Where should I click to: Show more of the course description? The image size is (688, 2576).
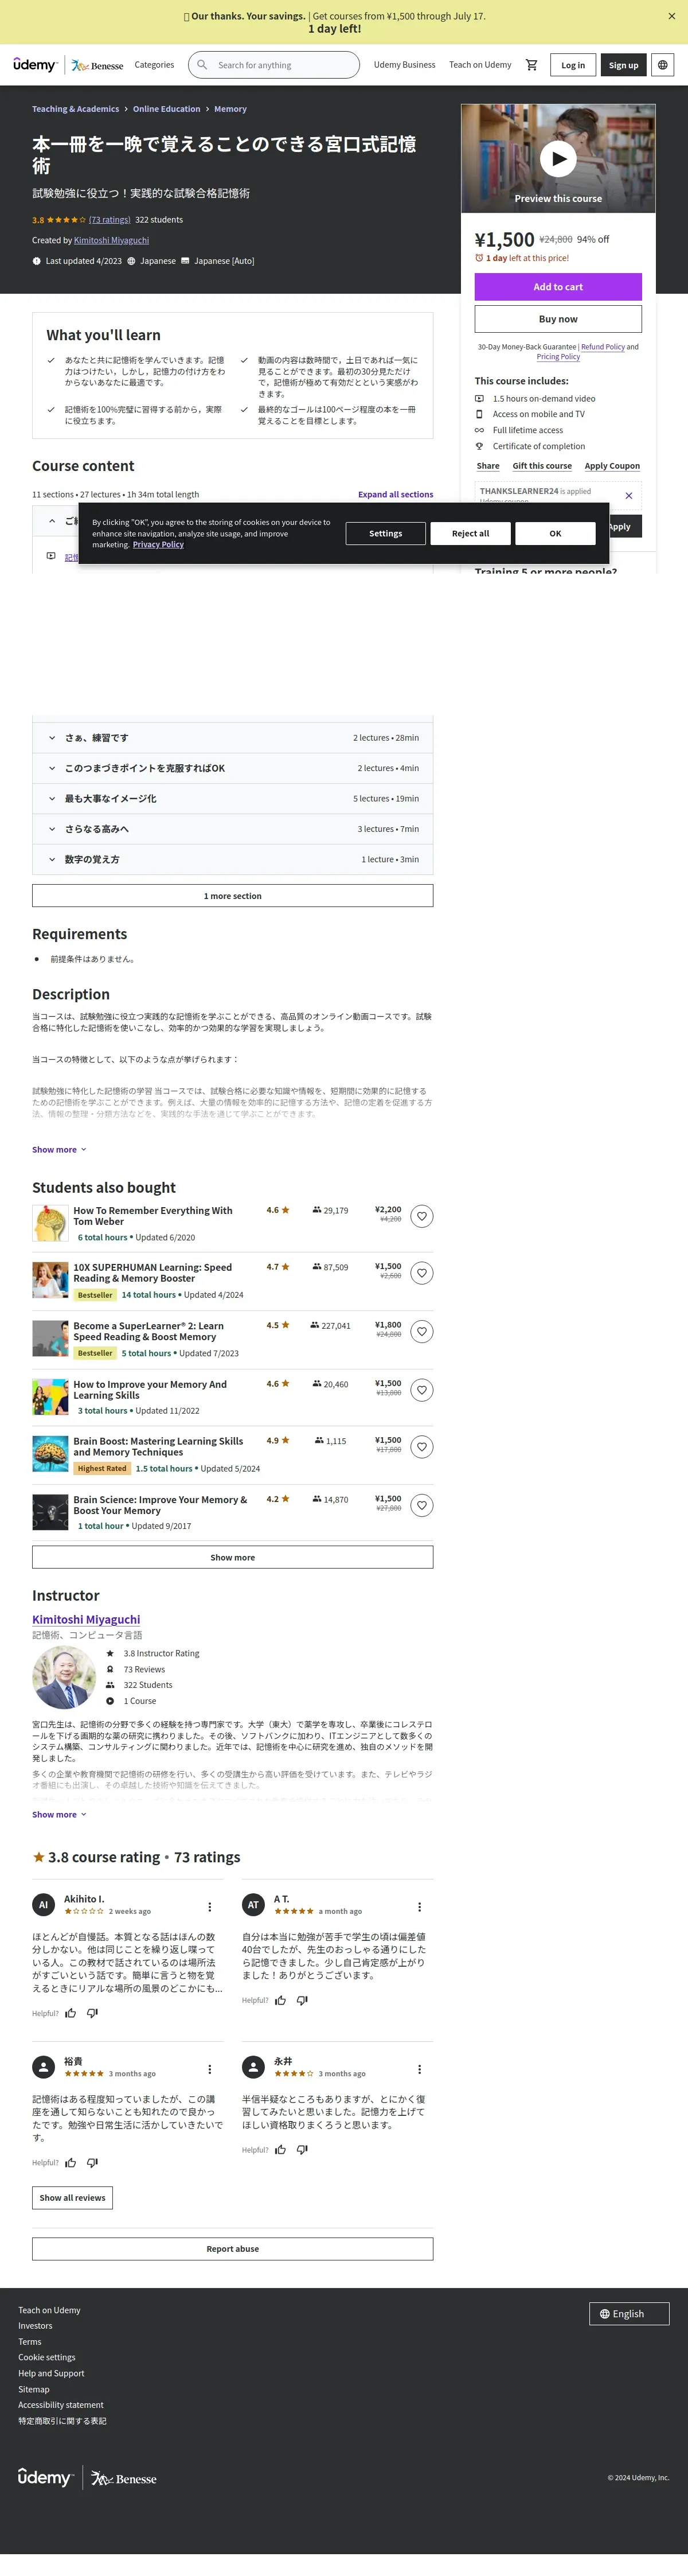tap(59, 1150)
